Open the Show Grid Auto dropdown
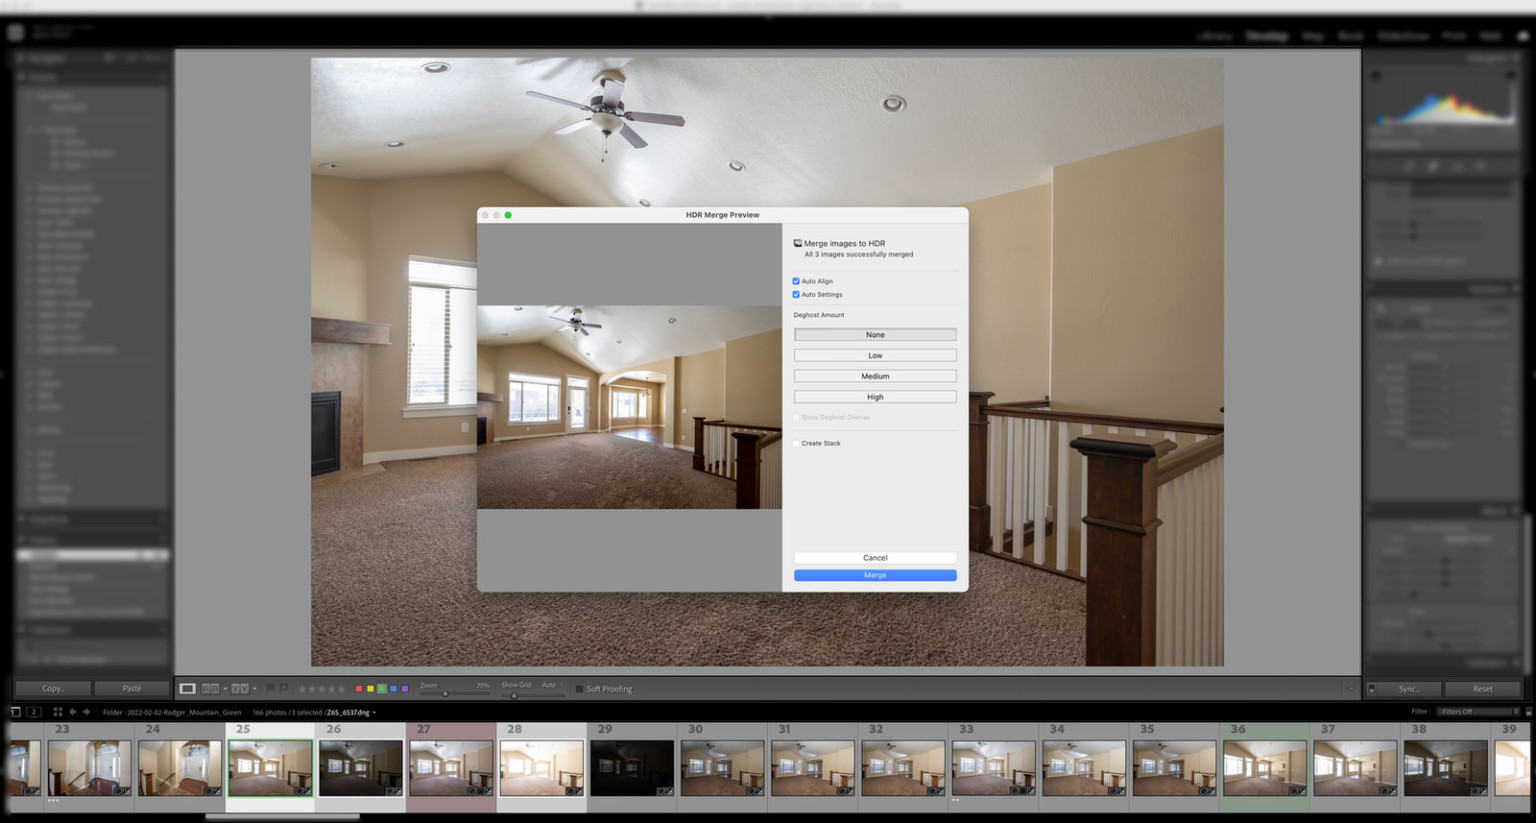Screen dimensions: 1536x823 (x=551, y=687)
